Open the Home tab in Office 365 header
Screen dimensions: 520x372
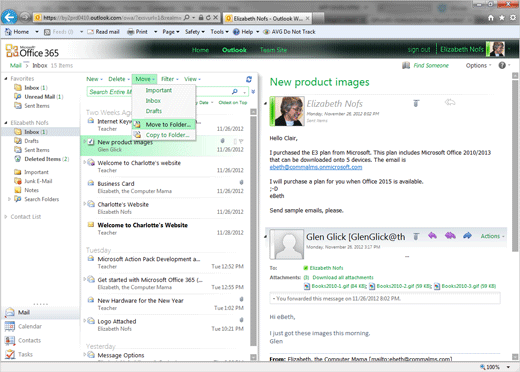tap(200, 50)
